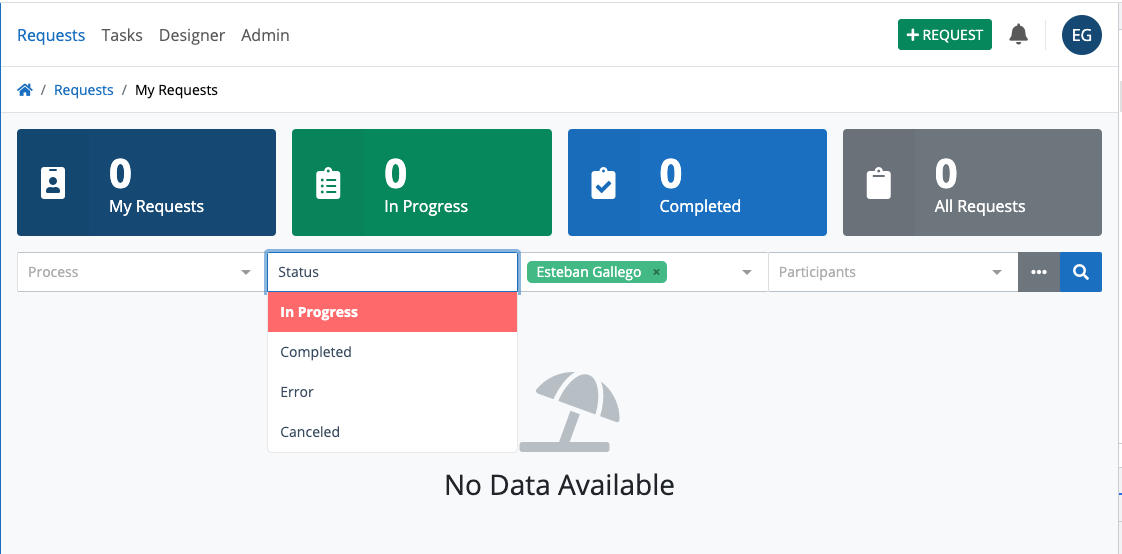The image size is (1122, 554).
Task: Open the Requests navigation tab
Action: (x=51, y=35)
